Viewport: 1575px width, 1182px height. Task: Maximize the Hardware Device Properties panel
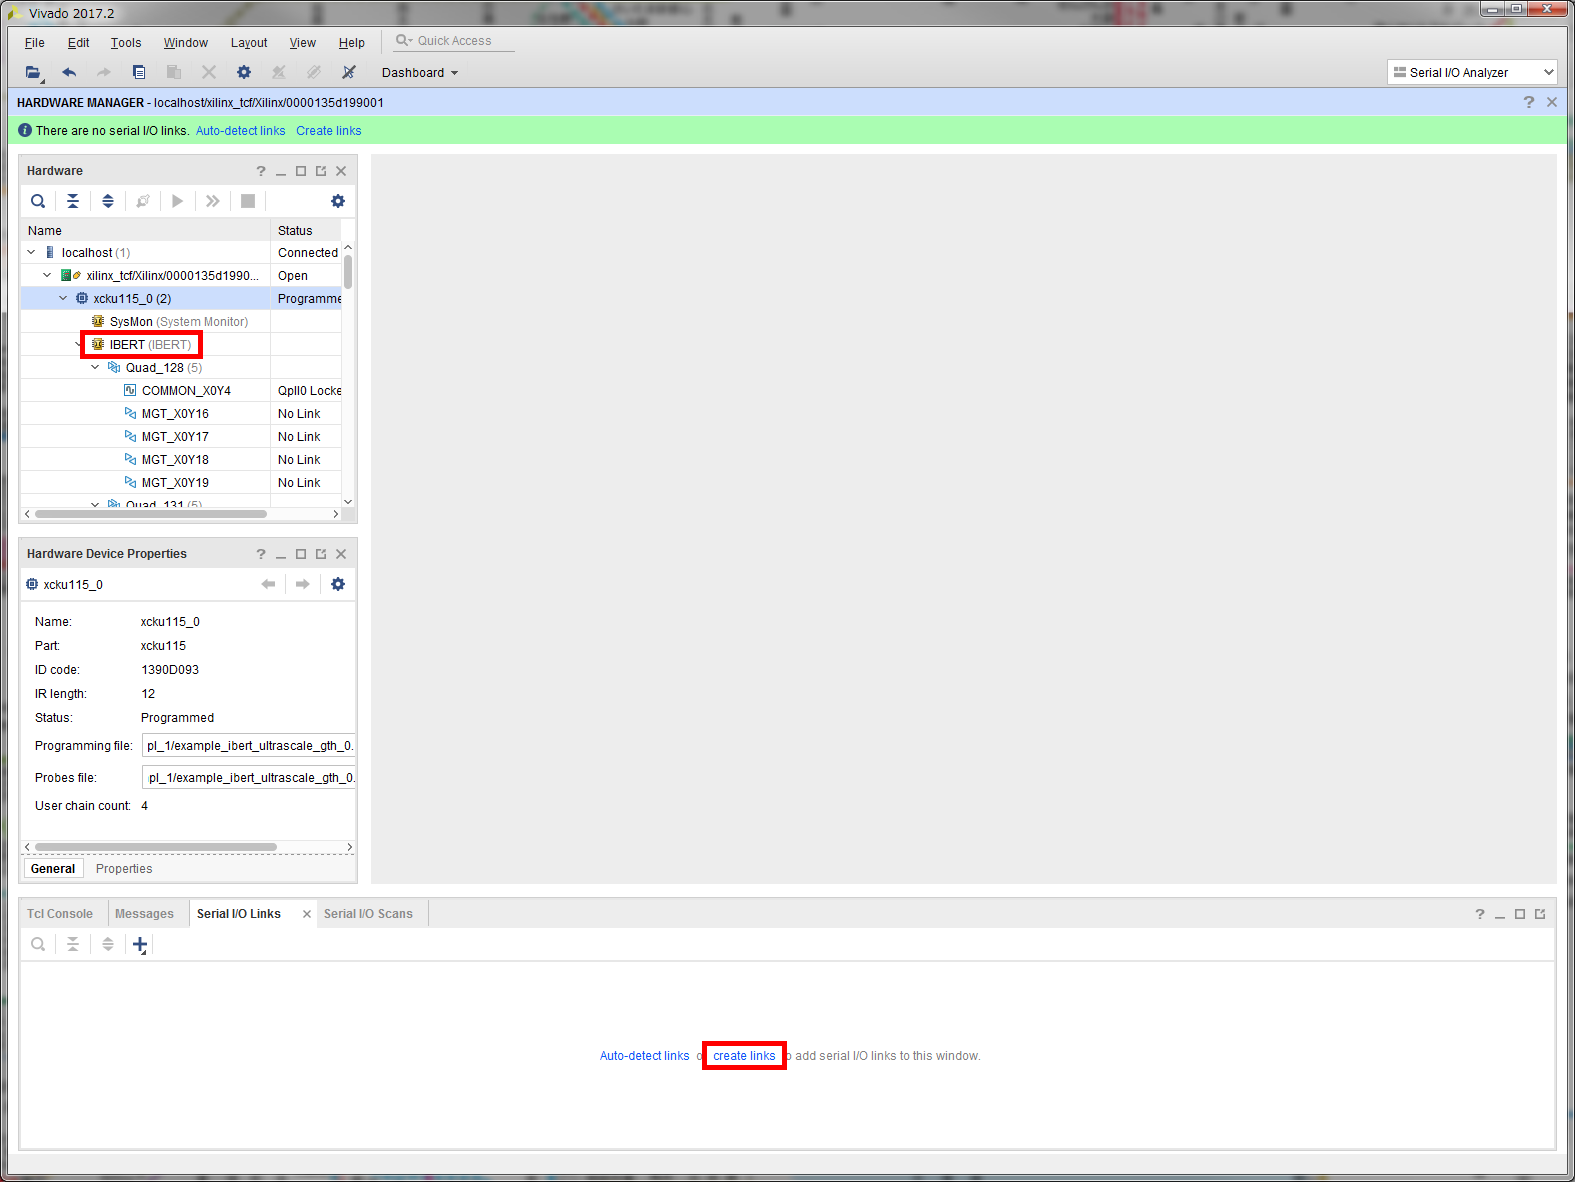(x=301, y=554)
